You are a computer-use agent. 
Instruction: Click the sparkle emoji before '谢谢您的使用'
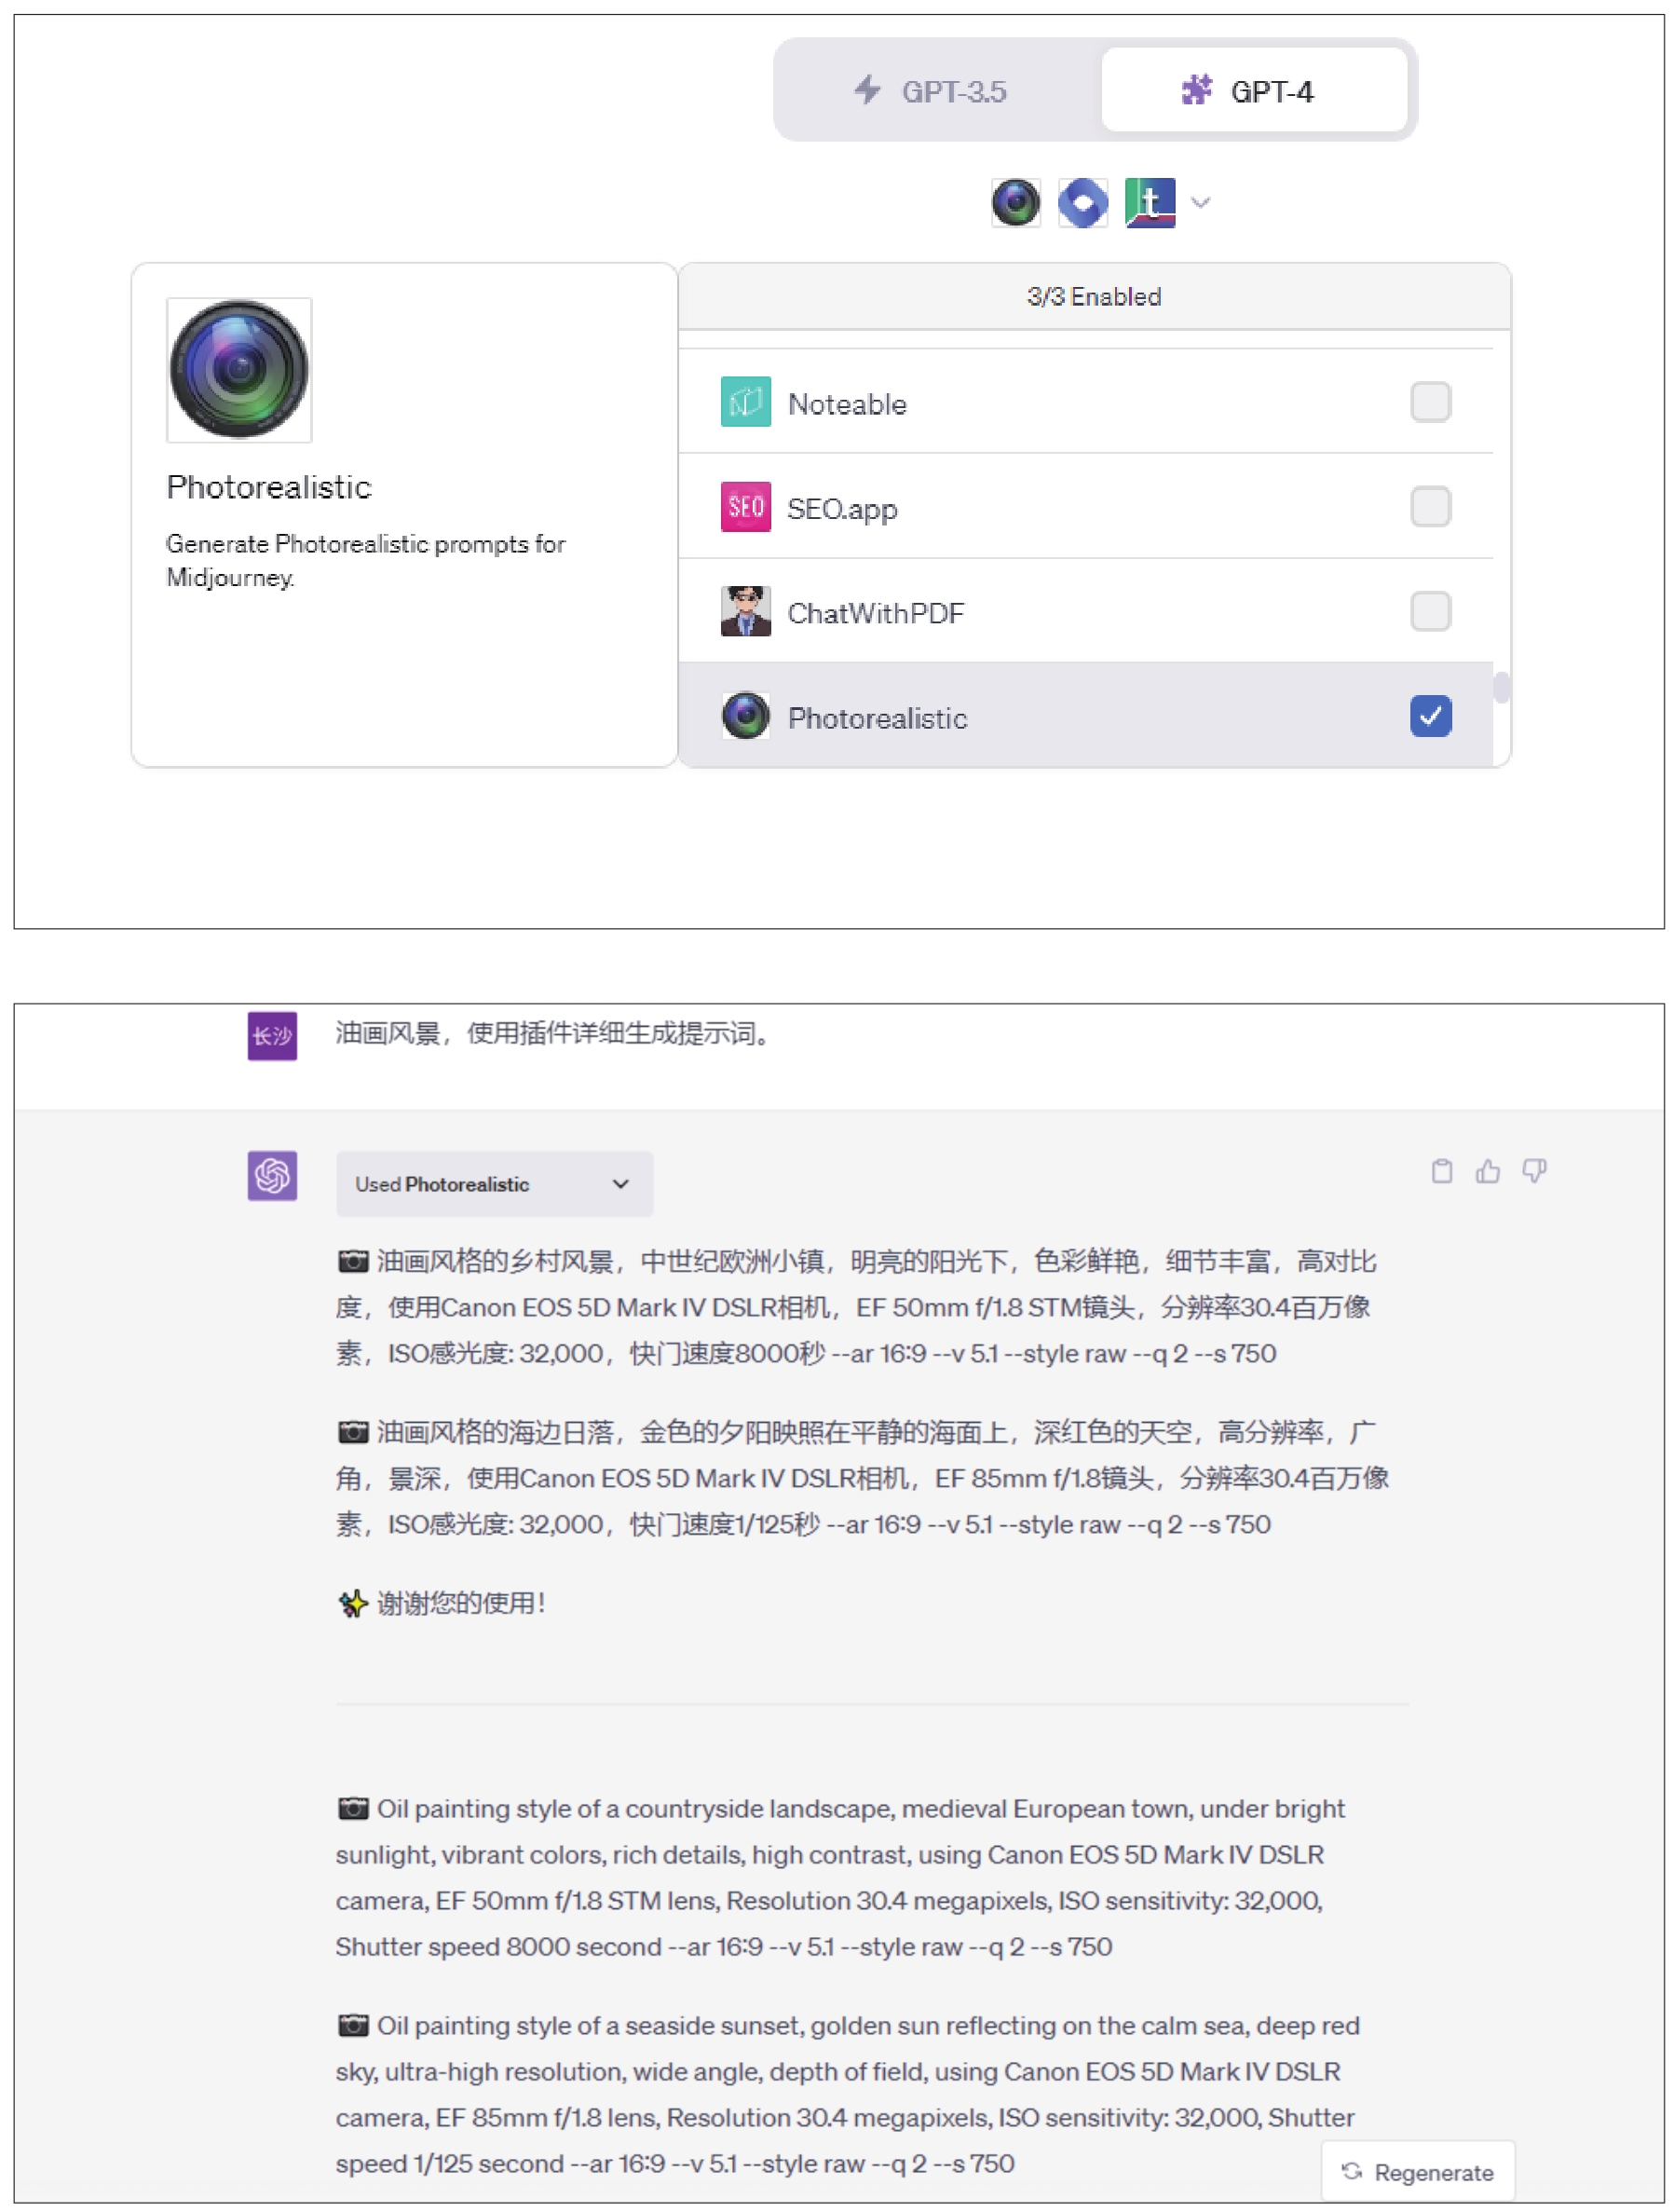tap(353, 1603)
